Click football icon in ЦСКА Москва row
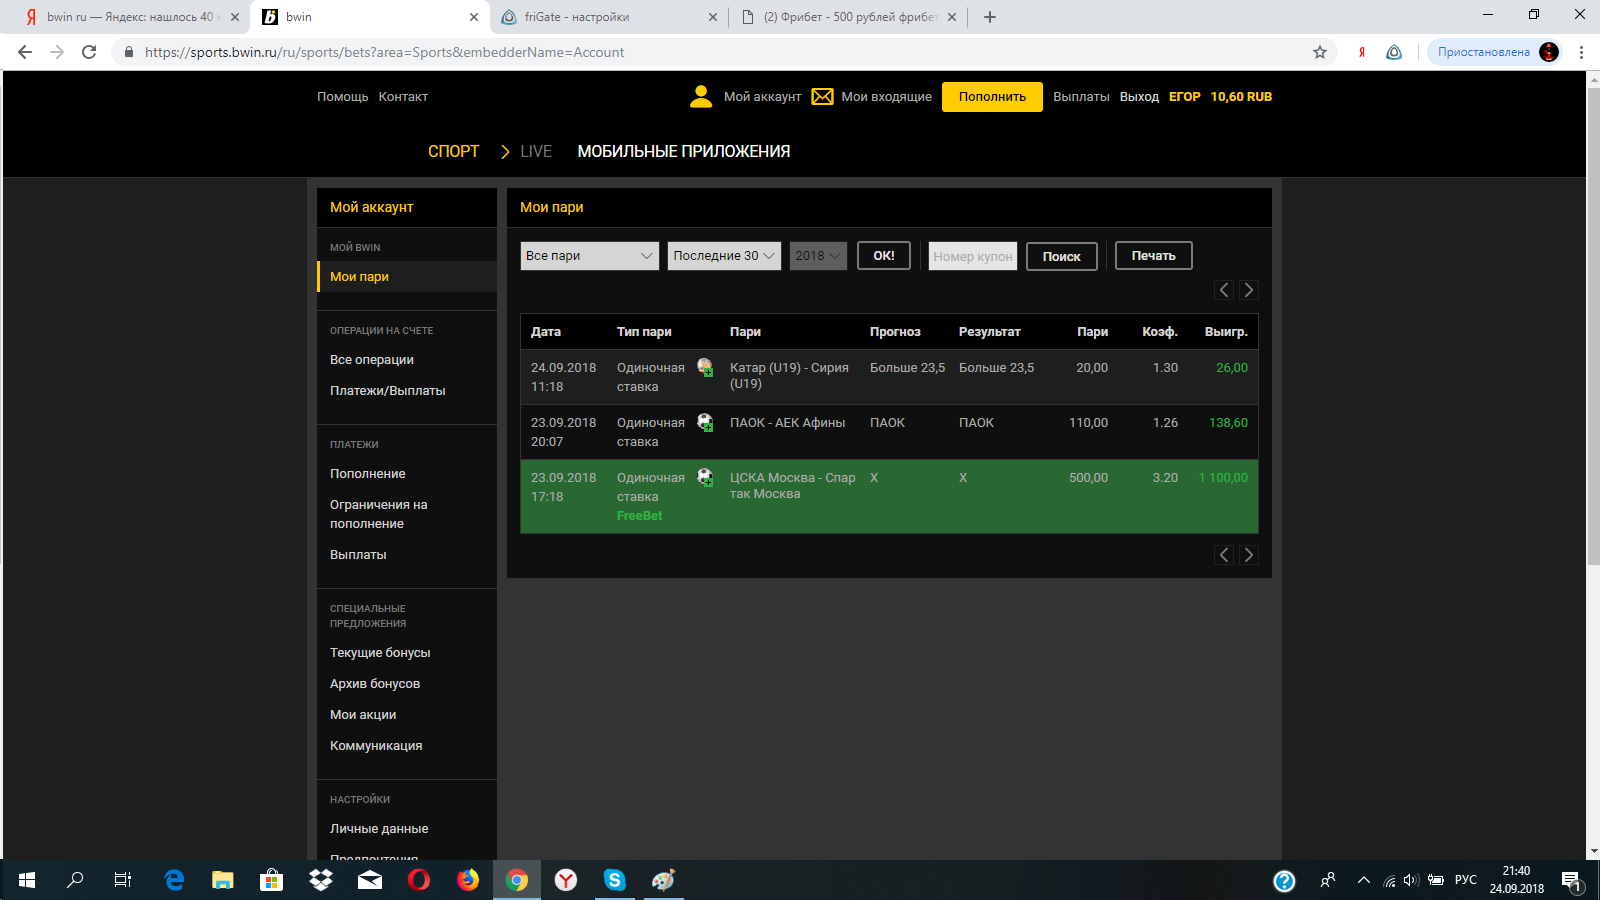 point(705,478)
